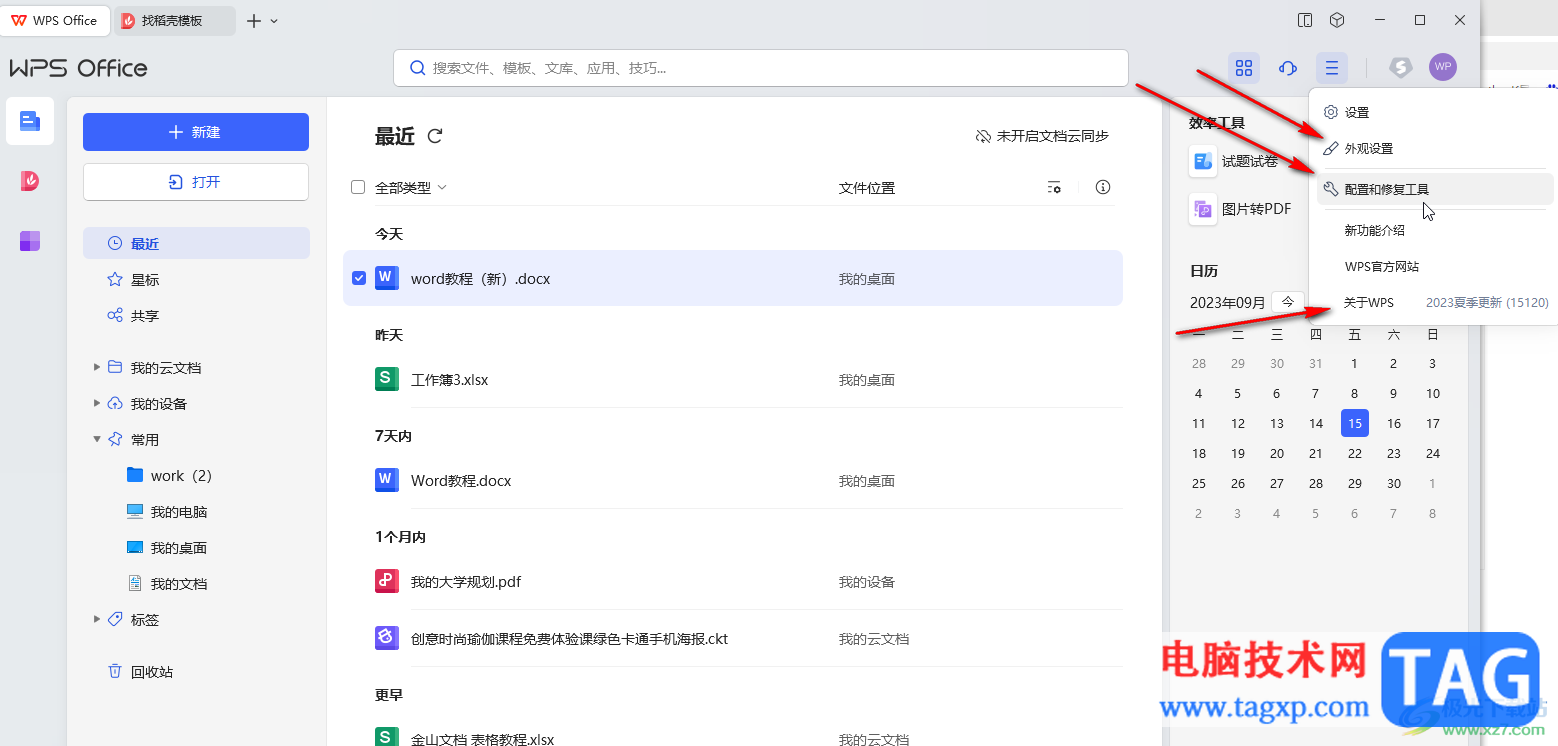The width and height of the screenshot is (1558, 746).
Task: Select 配置和修复工具 menu item
Action: tap(1435, 189)
